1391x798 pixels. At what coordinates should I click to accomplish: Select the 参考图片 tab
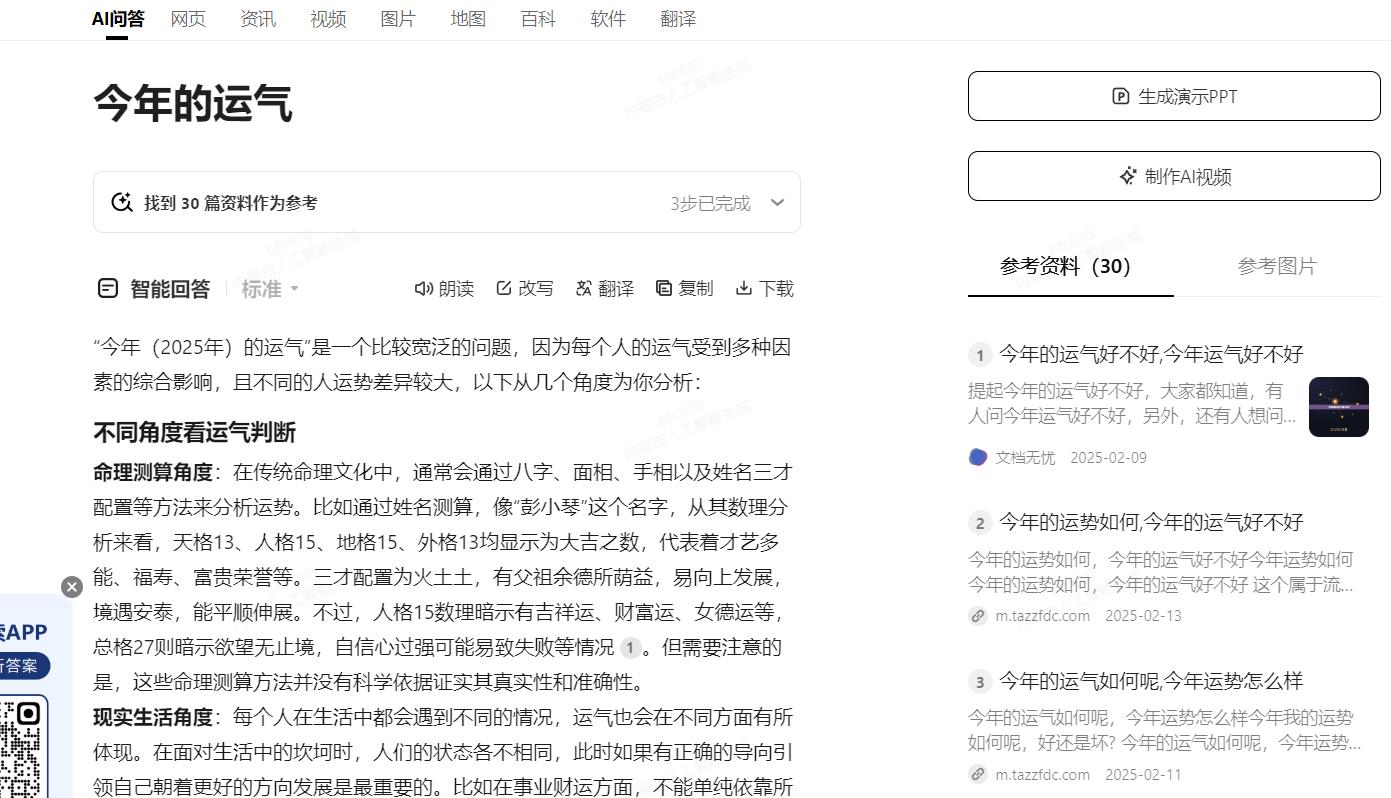1277,266
